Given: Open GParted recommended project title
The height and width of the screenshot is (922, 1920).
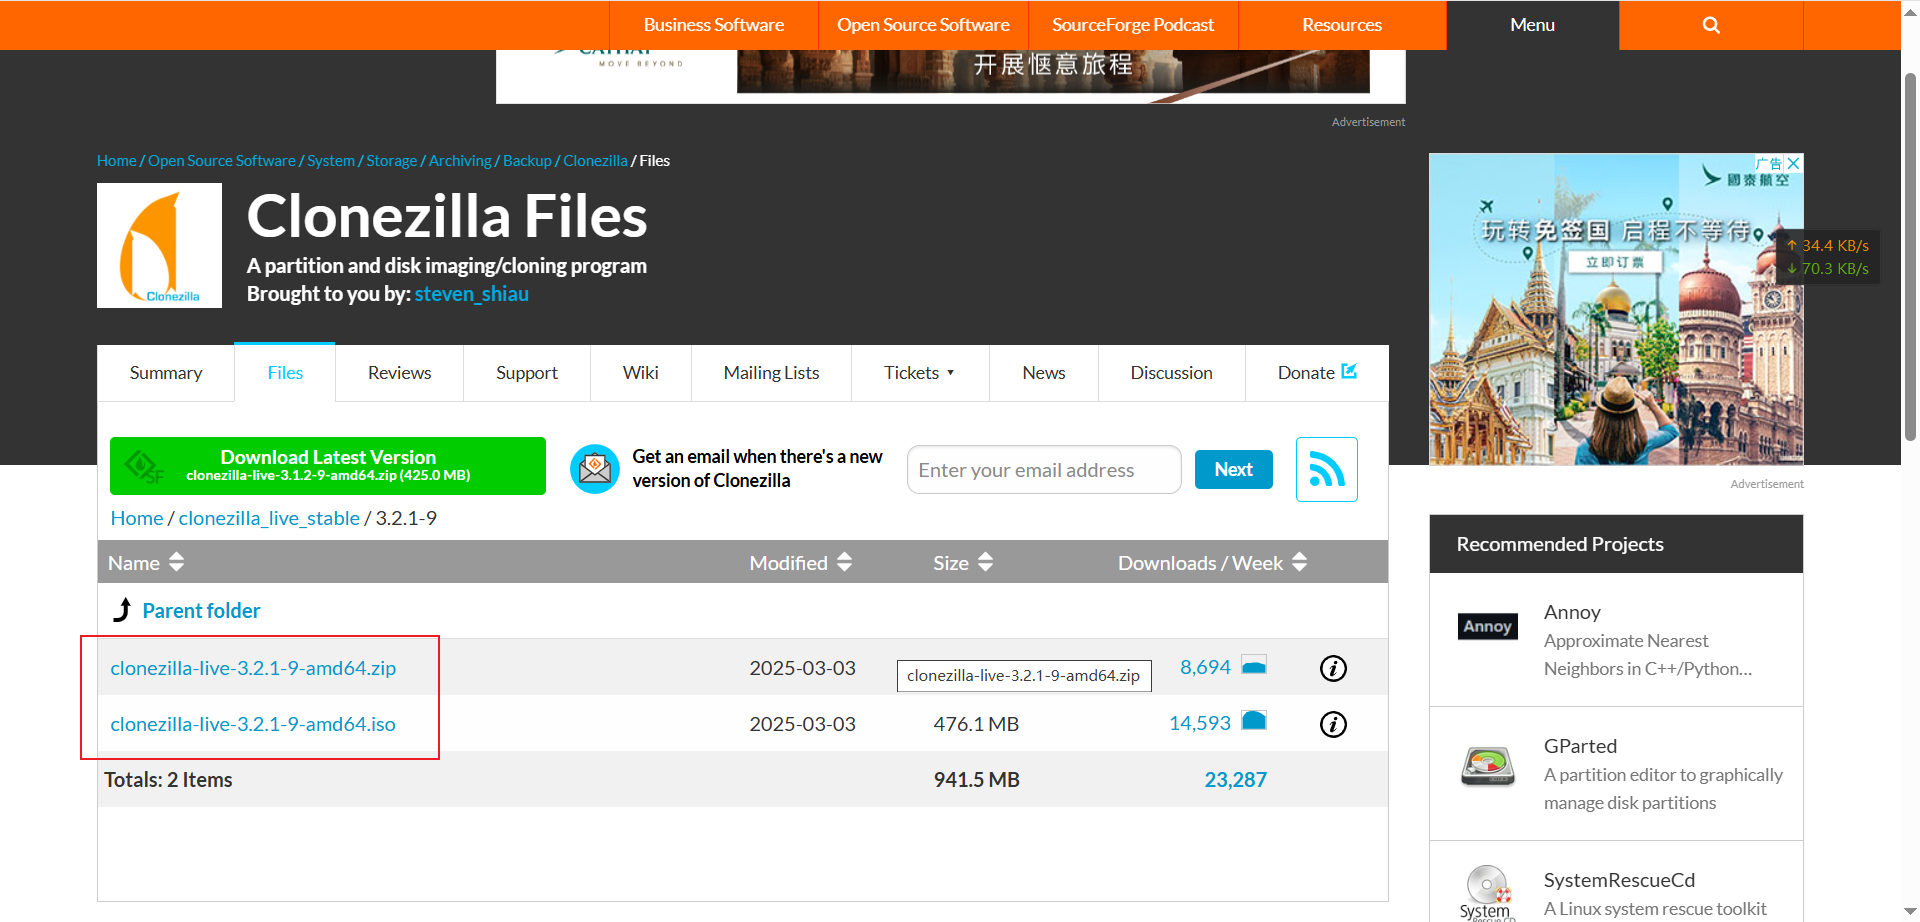Looking at the screenshot, I should pos(1580,746).
